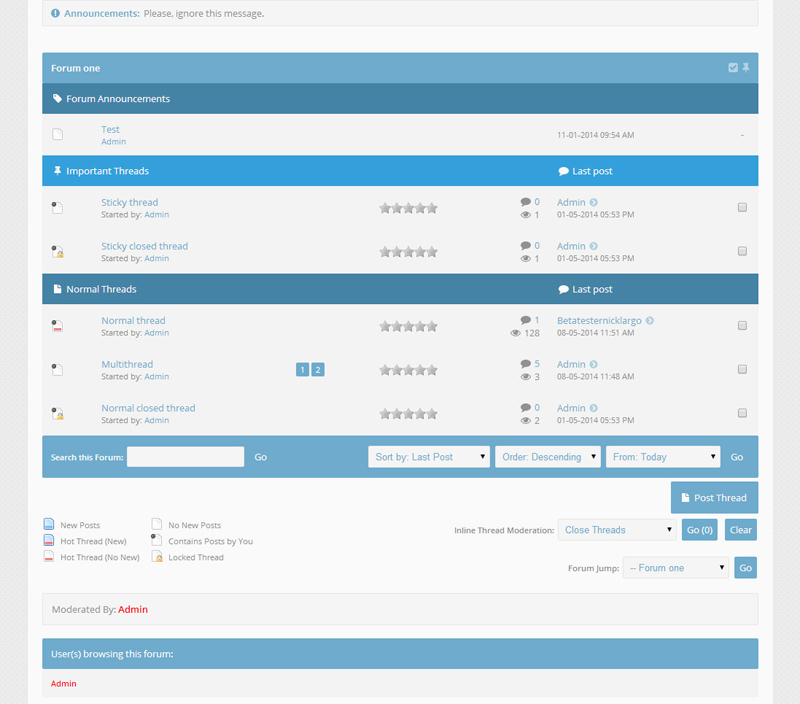This screenshot has width=800, height=704.
Task: Tick the checkbox for Sticky thread
Action: coord(742,207)
